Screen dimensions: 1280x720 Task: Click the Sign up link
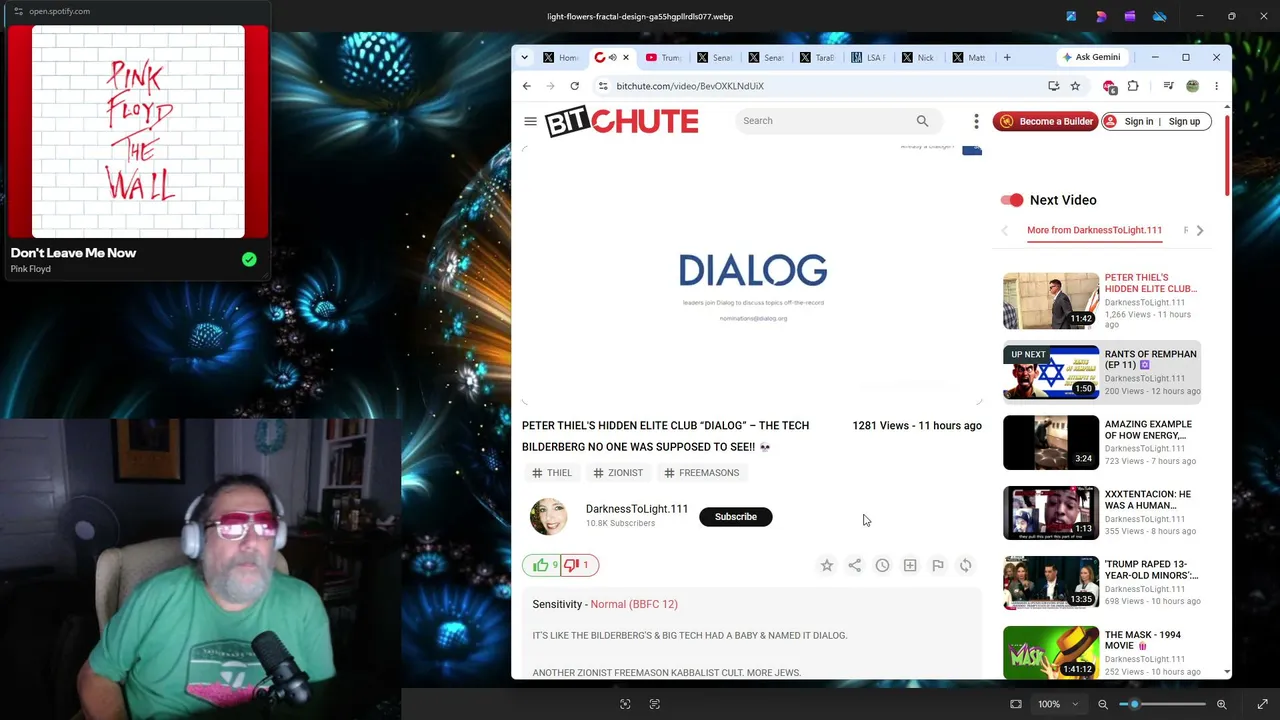[x=1184, y=121]
